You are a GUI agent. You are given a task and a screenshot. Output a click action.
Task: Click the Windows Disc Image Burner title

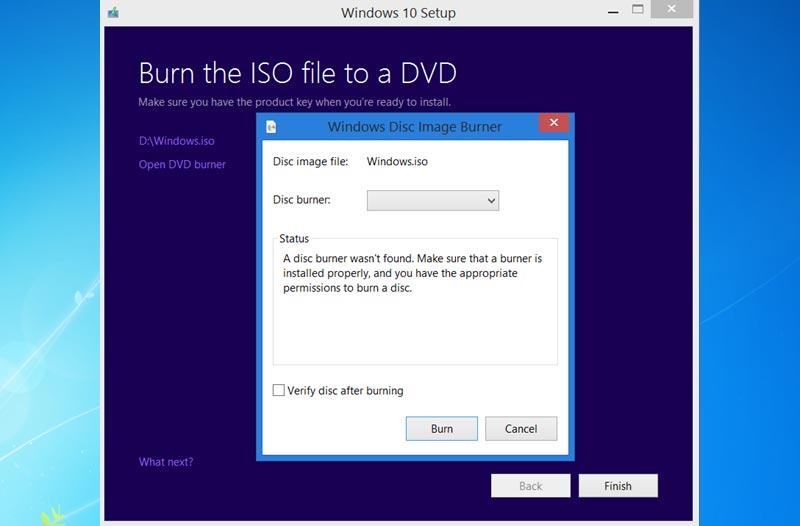point(414,127)
